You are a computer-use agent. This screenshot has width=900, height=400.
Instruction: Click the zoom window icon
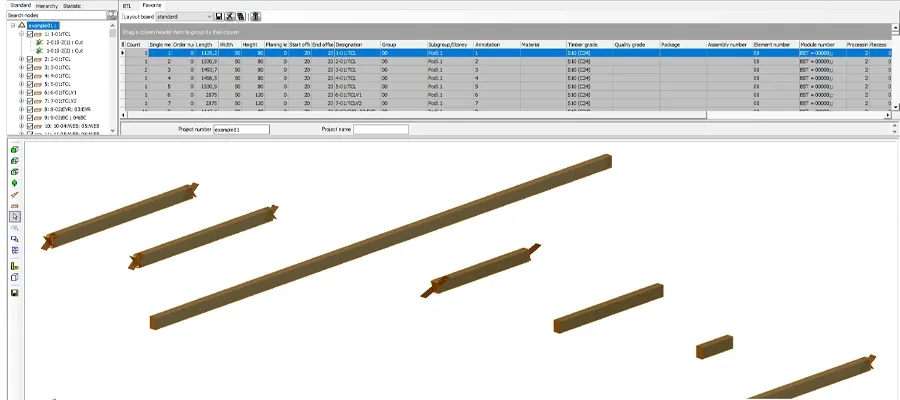pyautogui.click(x=15, y=239)
